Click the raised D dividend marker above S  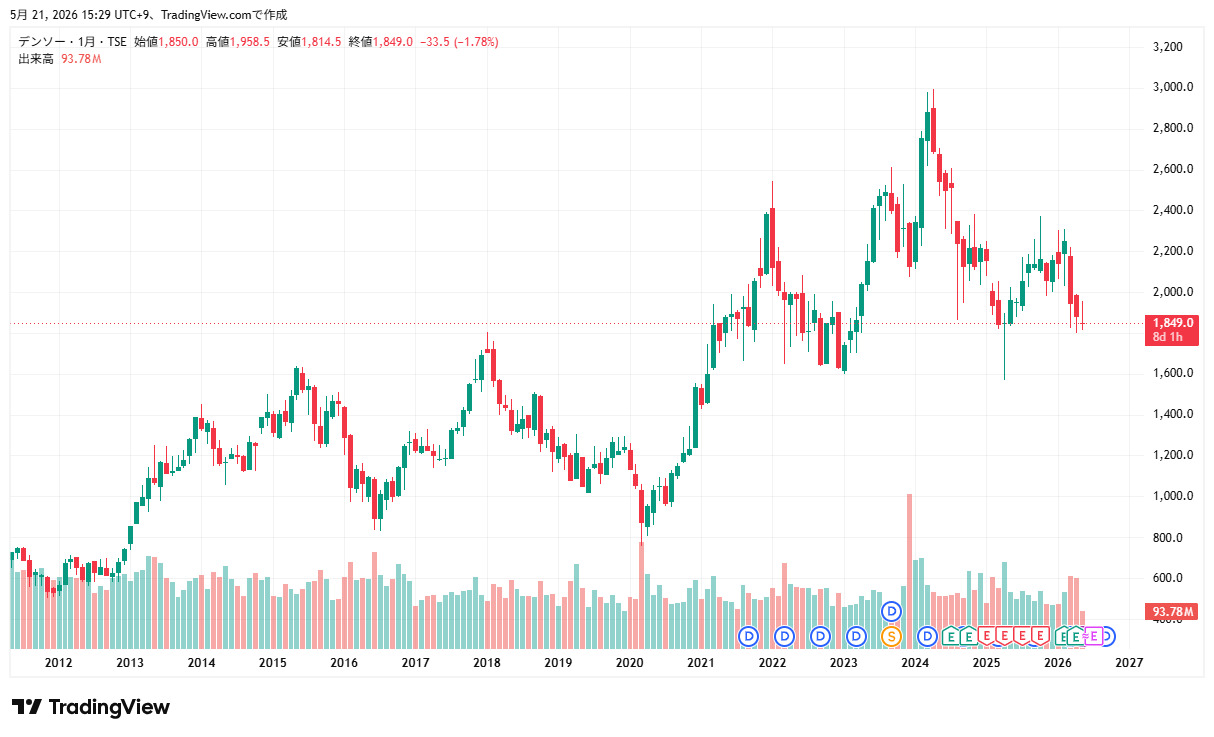point(891,611)
